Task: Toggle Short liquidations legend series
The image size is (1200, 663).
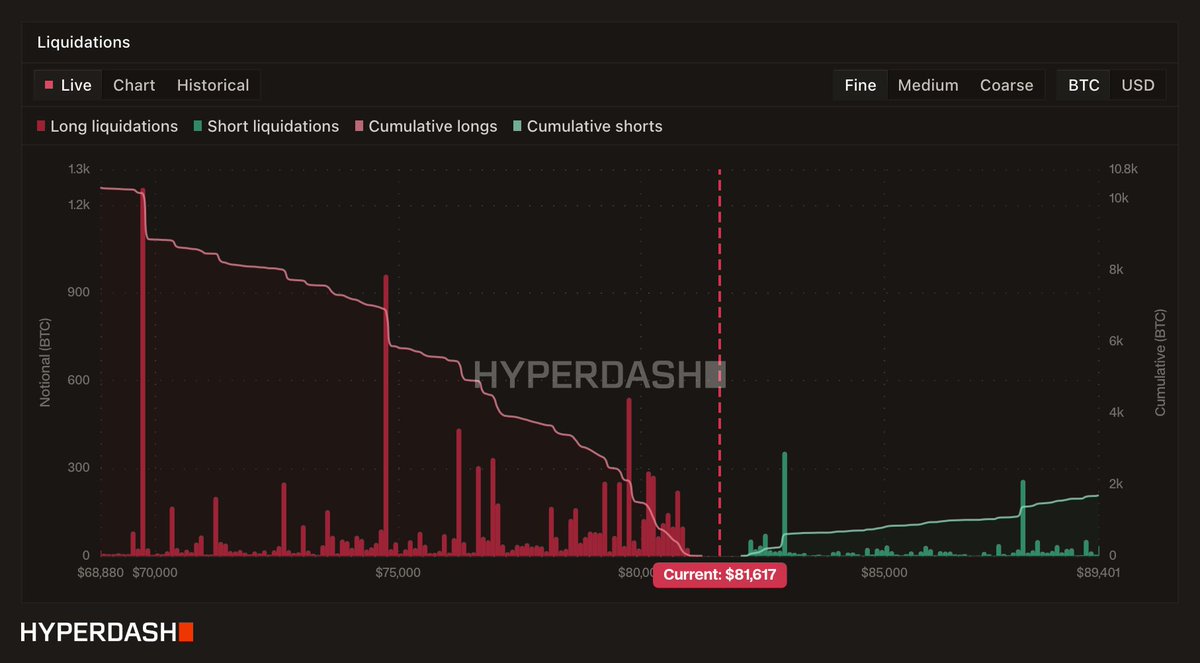Action: pyautogui.click(x=266, y=126)
